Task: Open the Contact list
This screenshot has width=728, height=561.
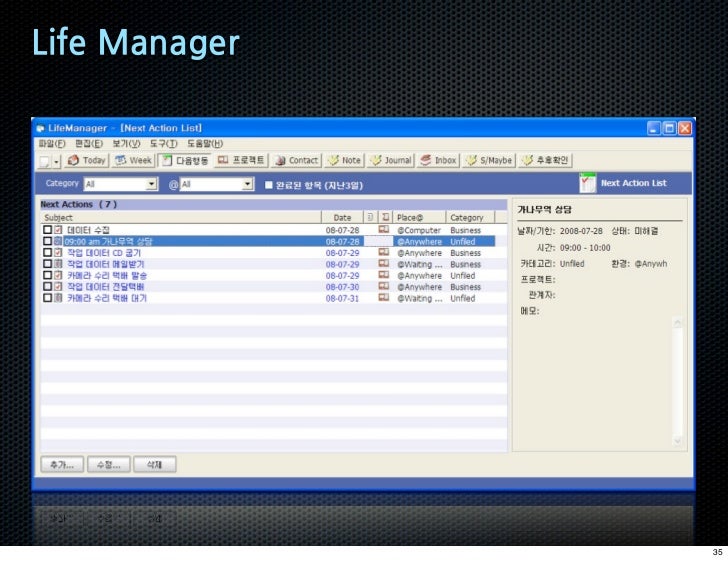Action: pyautogui.click(x=297, y=161)
